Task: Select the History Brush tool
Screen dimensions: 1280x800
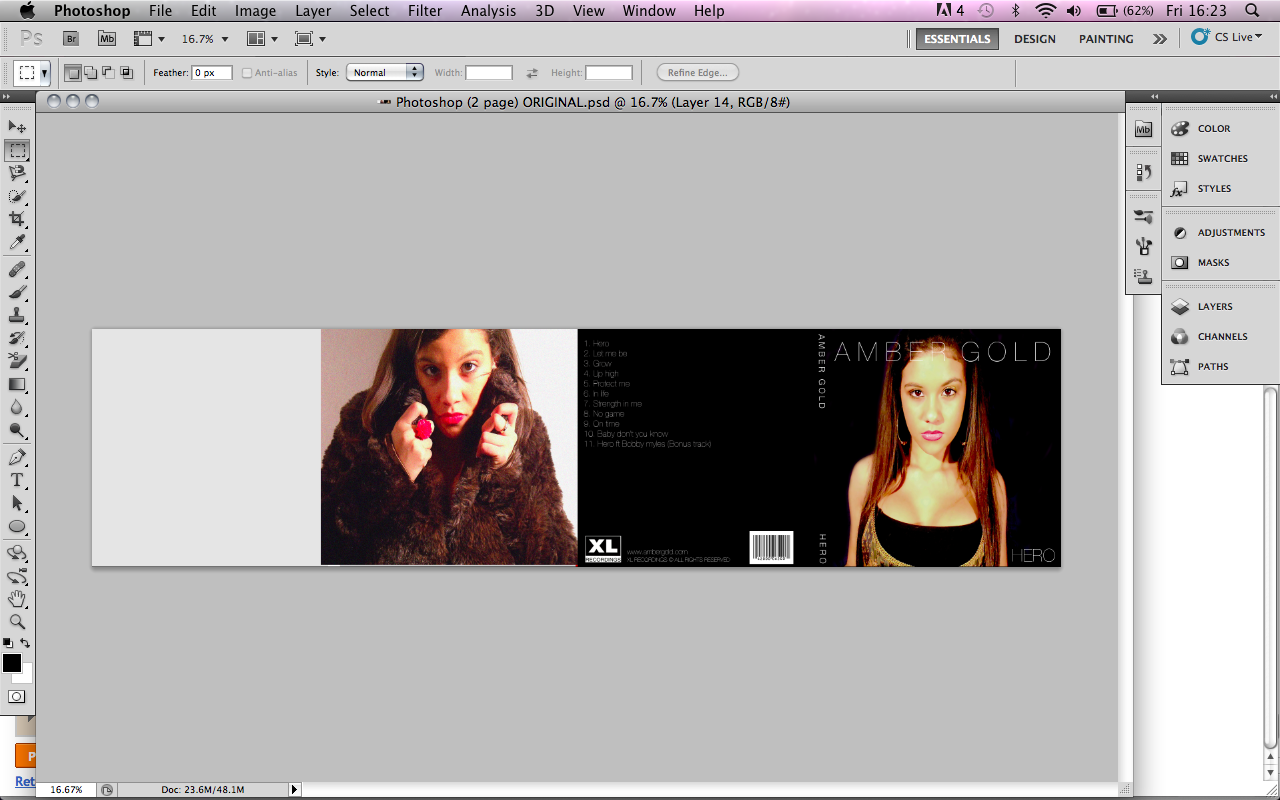Action: [17, 339]
